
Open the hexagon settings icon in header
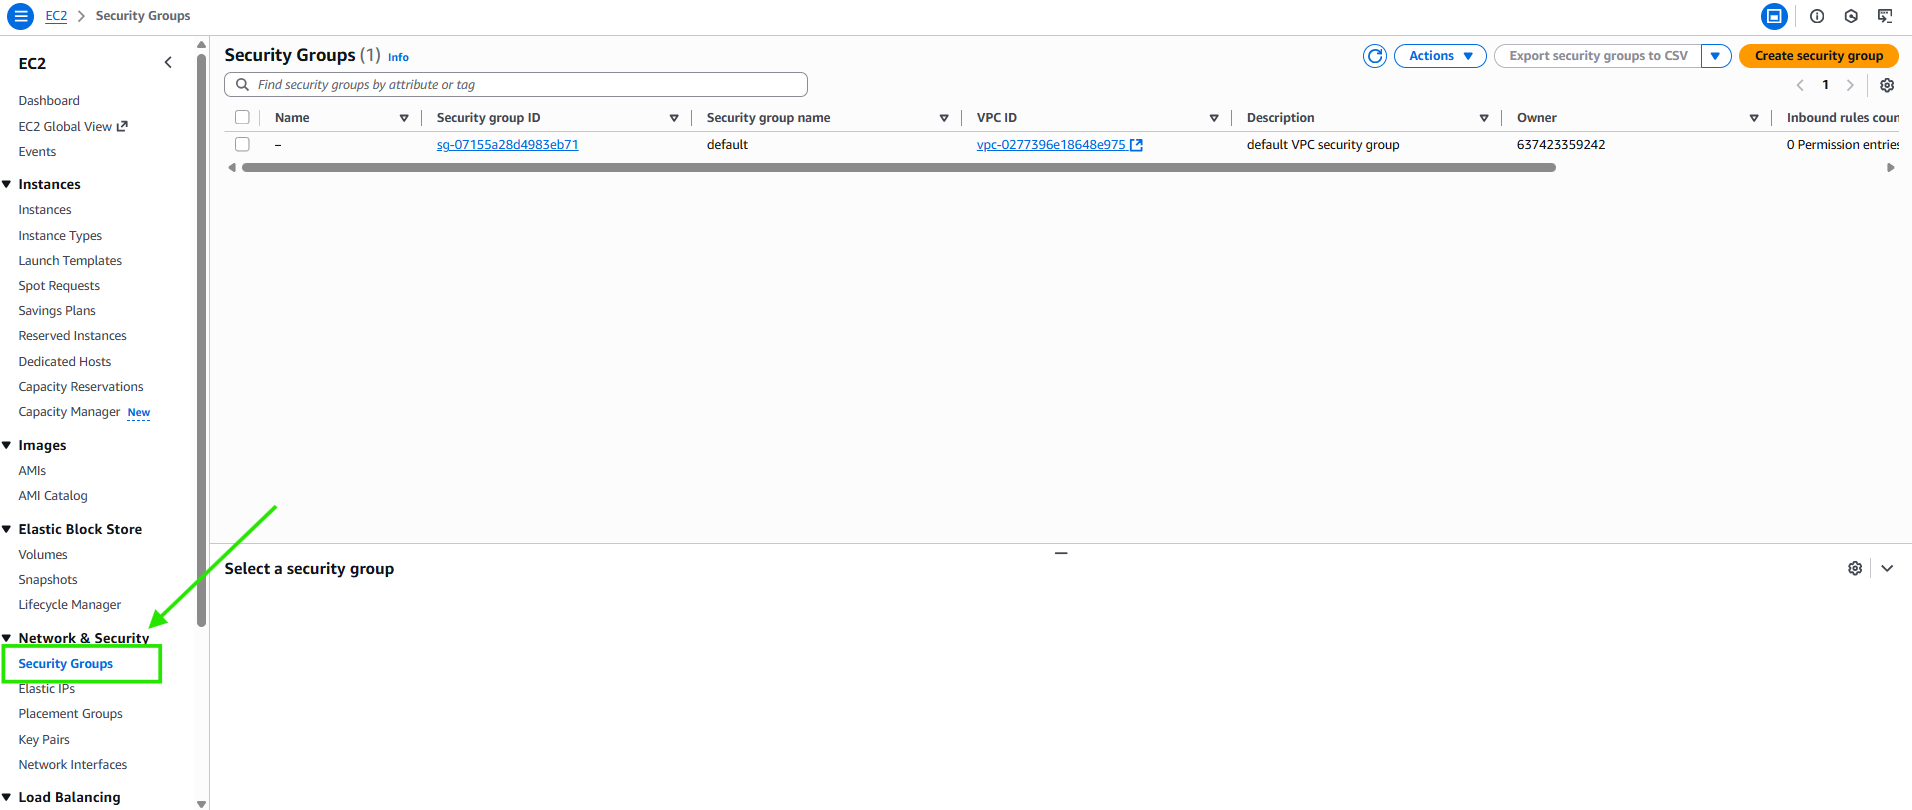point(1851,16)
